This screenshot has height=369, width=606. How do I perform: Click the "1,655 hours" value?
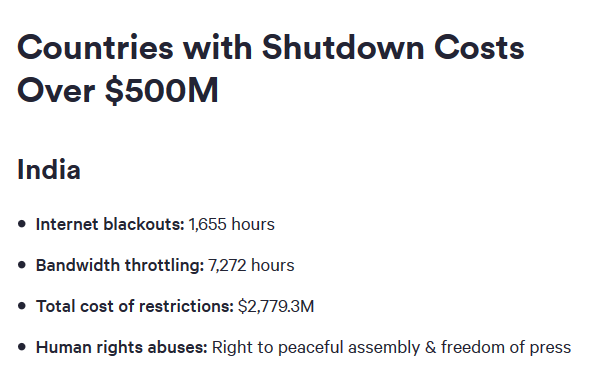click(x=232, y=224)
